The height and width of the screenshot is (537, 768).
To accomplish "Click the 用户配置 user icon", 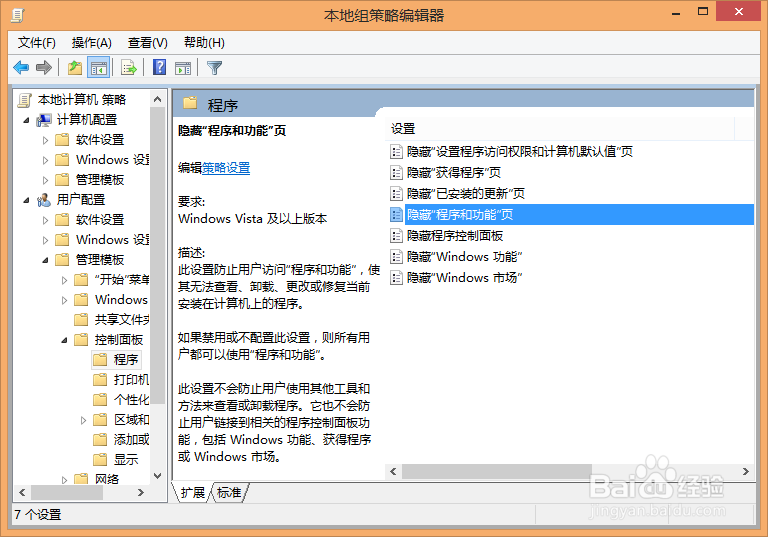I will (44, 199).
